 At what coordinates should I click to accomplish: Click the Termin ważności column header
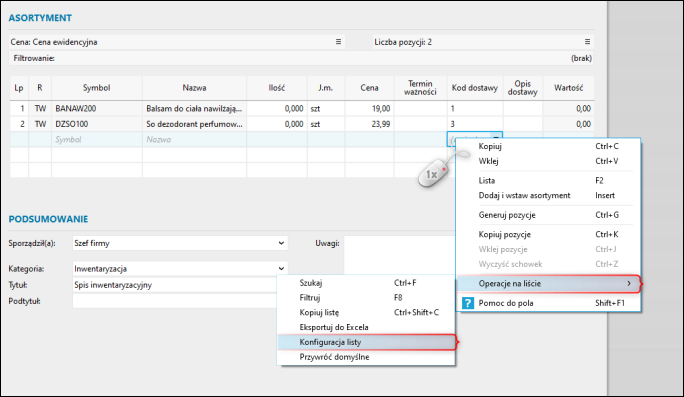pyautogui.click(x=420, y=88)
